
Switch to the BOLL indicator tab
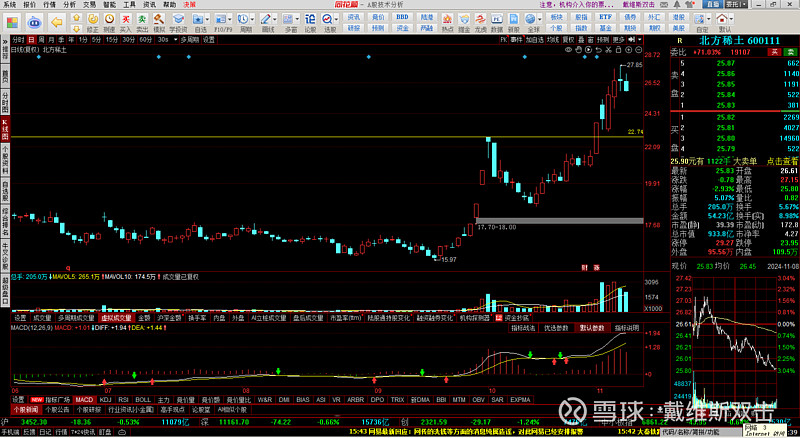coord(143,400)
